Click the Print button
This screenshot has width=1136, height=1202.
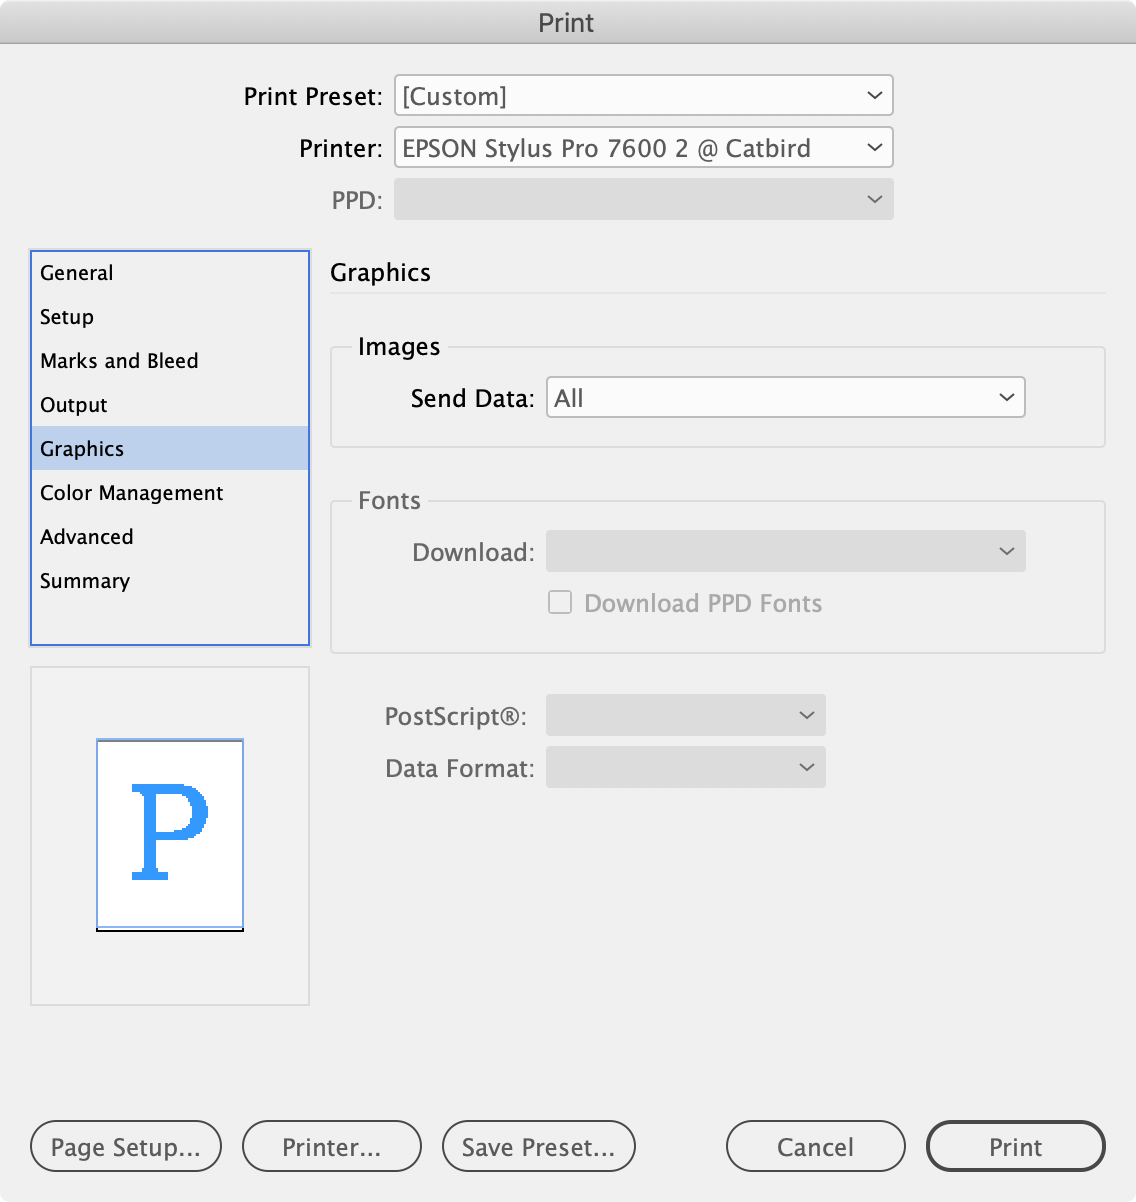click(1015, 1146)
